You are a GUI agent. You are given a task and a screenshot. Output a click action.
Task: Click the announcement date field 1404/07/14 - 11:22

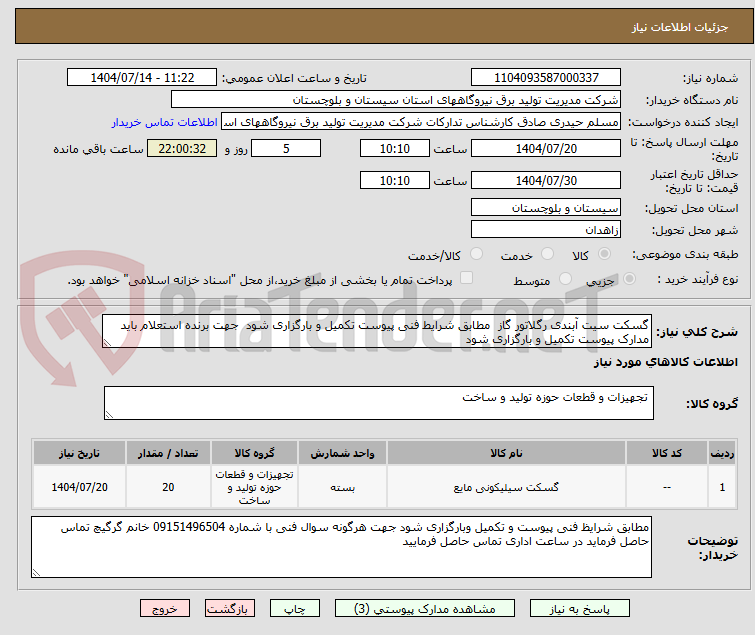[142, 78]
